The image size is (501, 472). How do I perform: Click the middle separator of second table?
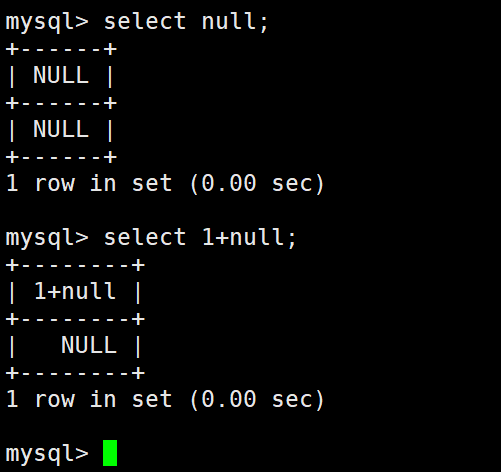pyautogui.click(x=75, y=319)
